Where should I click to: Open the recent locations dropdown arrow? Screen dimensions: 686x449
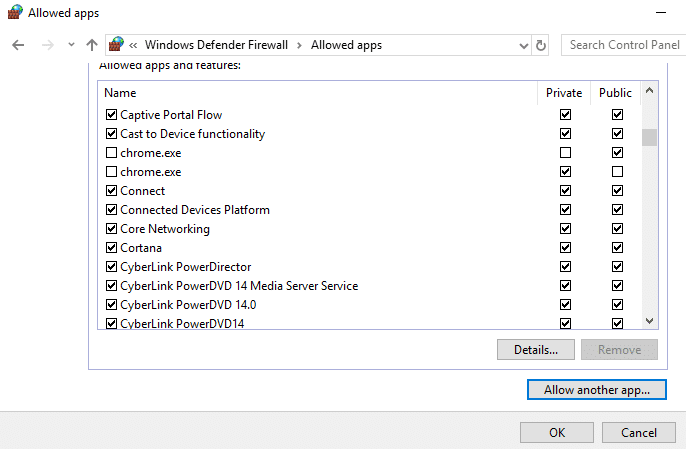click(70, 45)
